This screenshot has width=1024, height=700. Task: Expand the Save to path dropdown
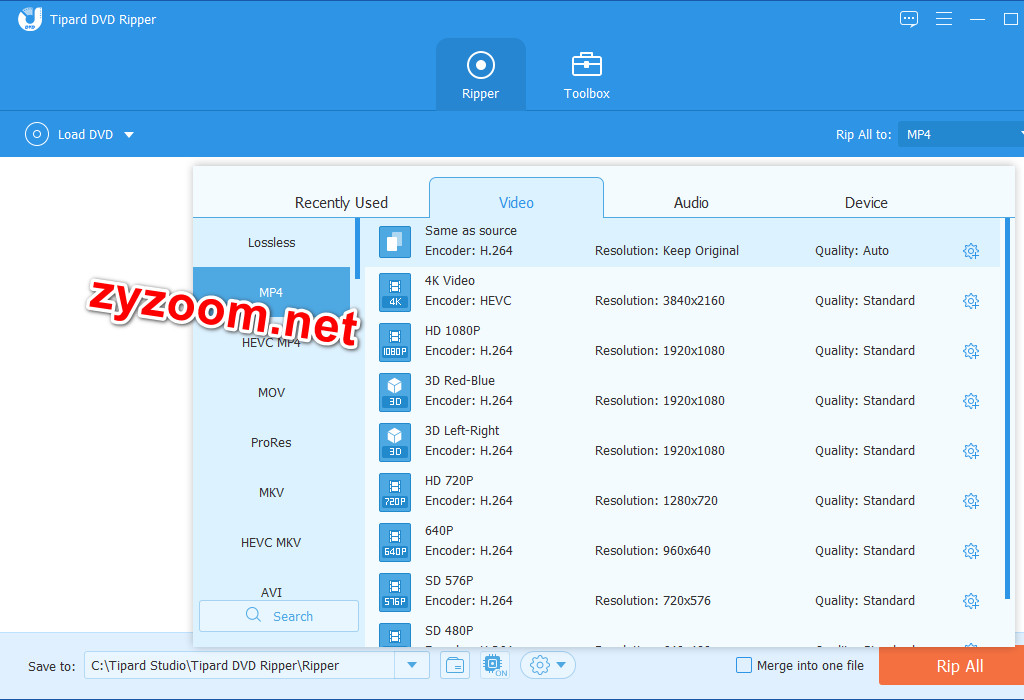tap(412, 665)
